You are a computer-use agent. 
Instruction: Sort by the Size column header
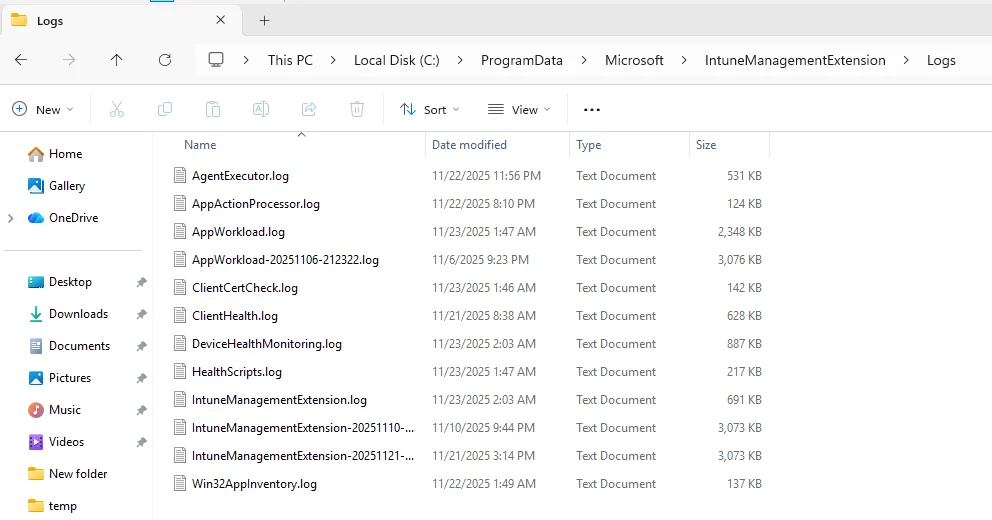pyautogui.click(x=706, y=145)
